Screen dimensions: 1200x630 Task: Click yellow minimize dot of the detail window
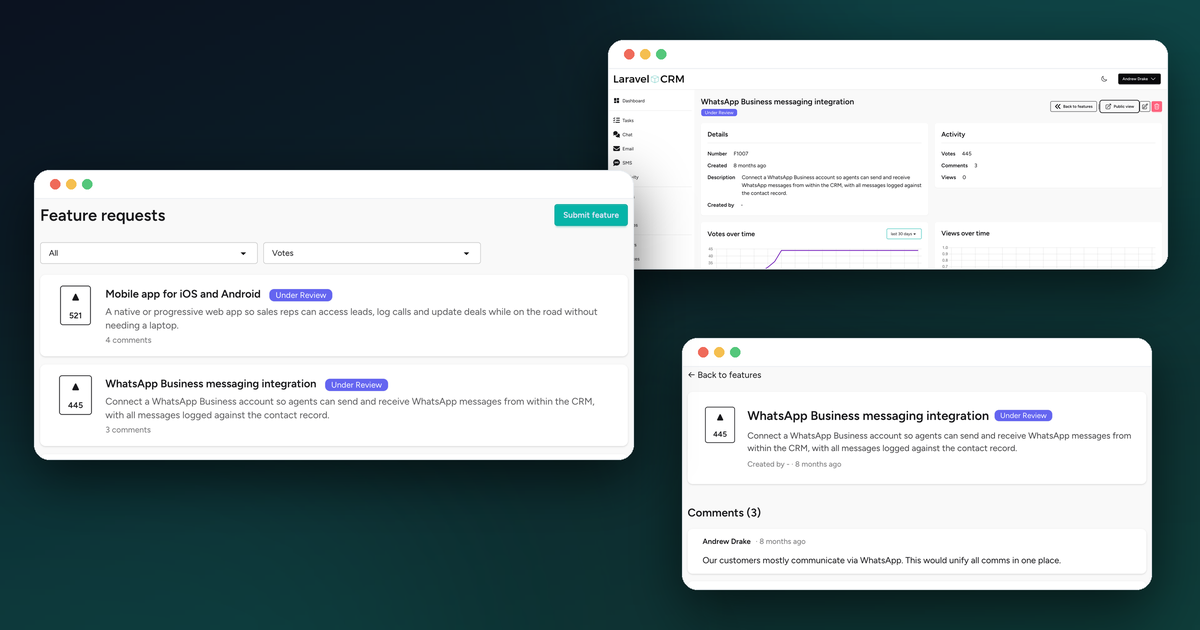coord(719,352)
